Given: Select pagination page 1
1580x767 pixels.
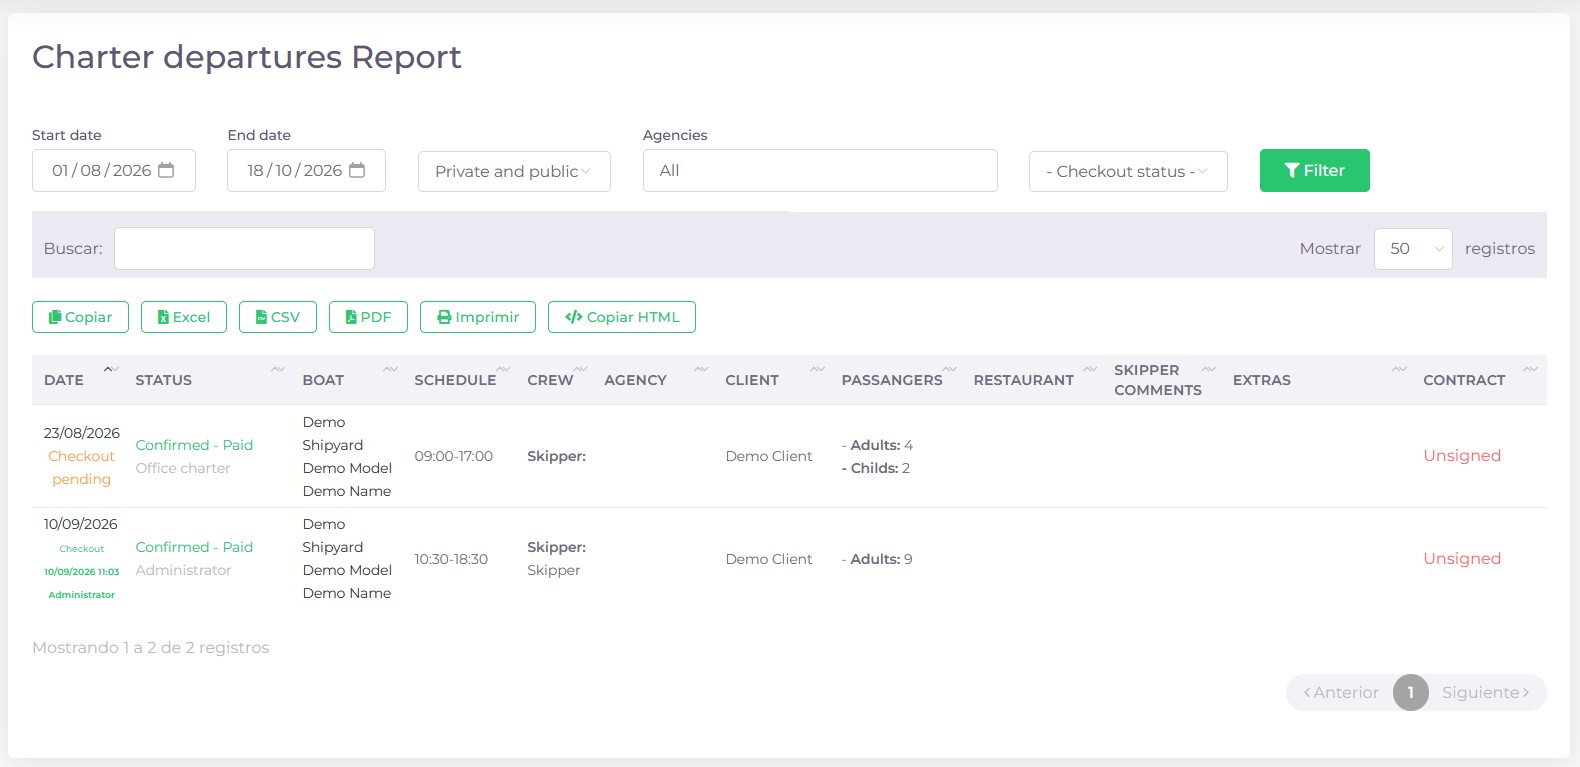Looking at the screenshot, I should point(1411,692).
